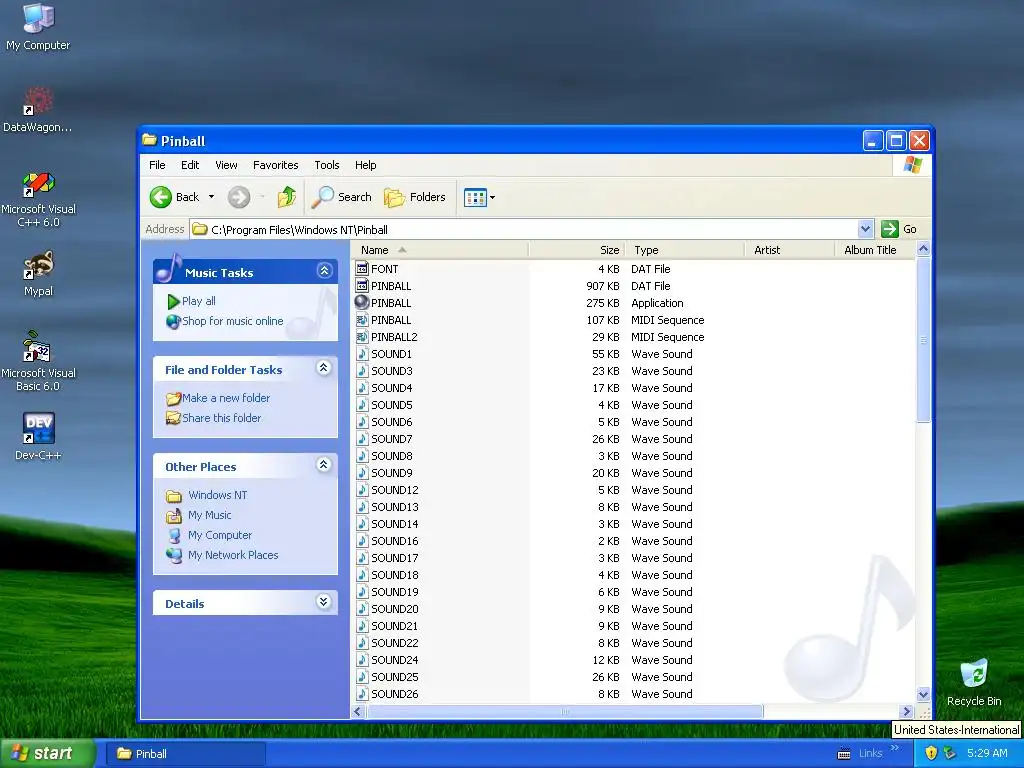Click the Go button
The image size is (1024, 768).
coord(899,229)
